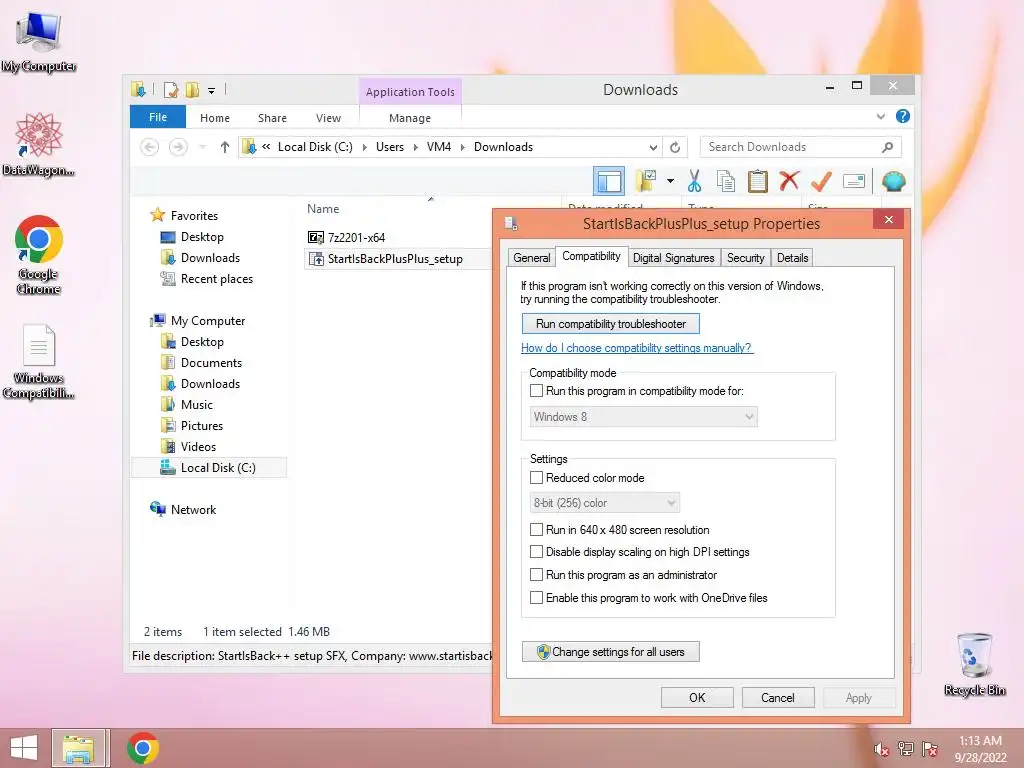The height and width of the screenshot is (768, 1024).
Task: Select Local Disk (C:) in navigation pane
Action: tap(208, 468)
